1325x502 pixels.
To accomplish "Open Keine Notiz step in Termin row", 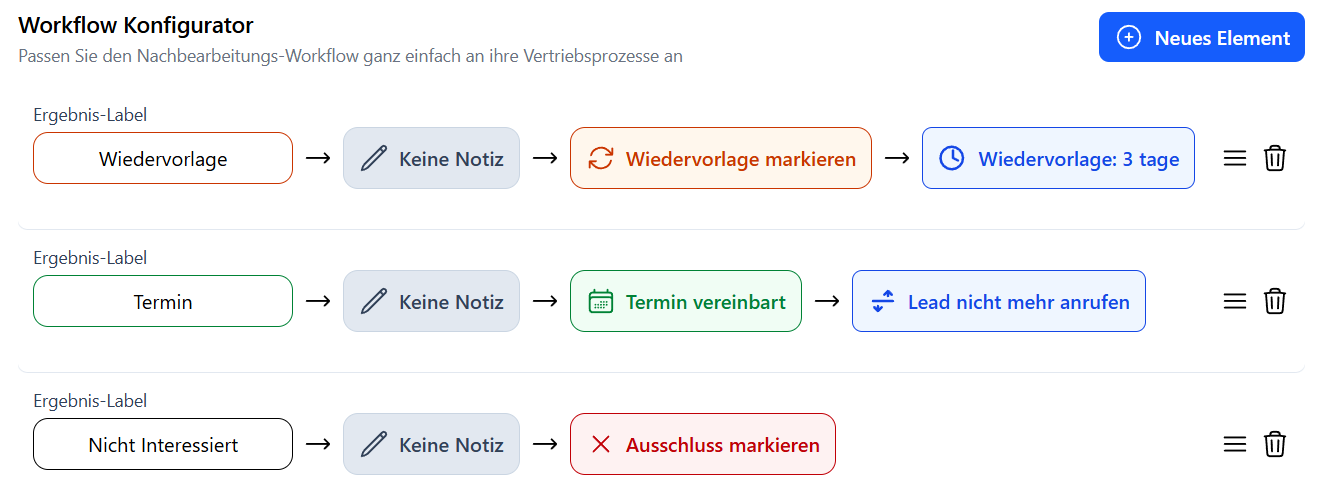I will pos(431,301).
